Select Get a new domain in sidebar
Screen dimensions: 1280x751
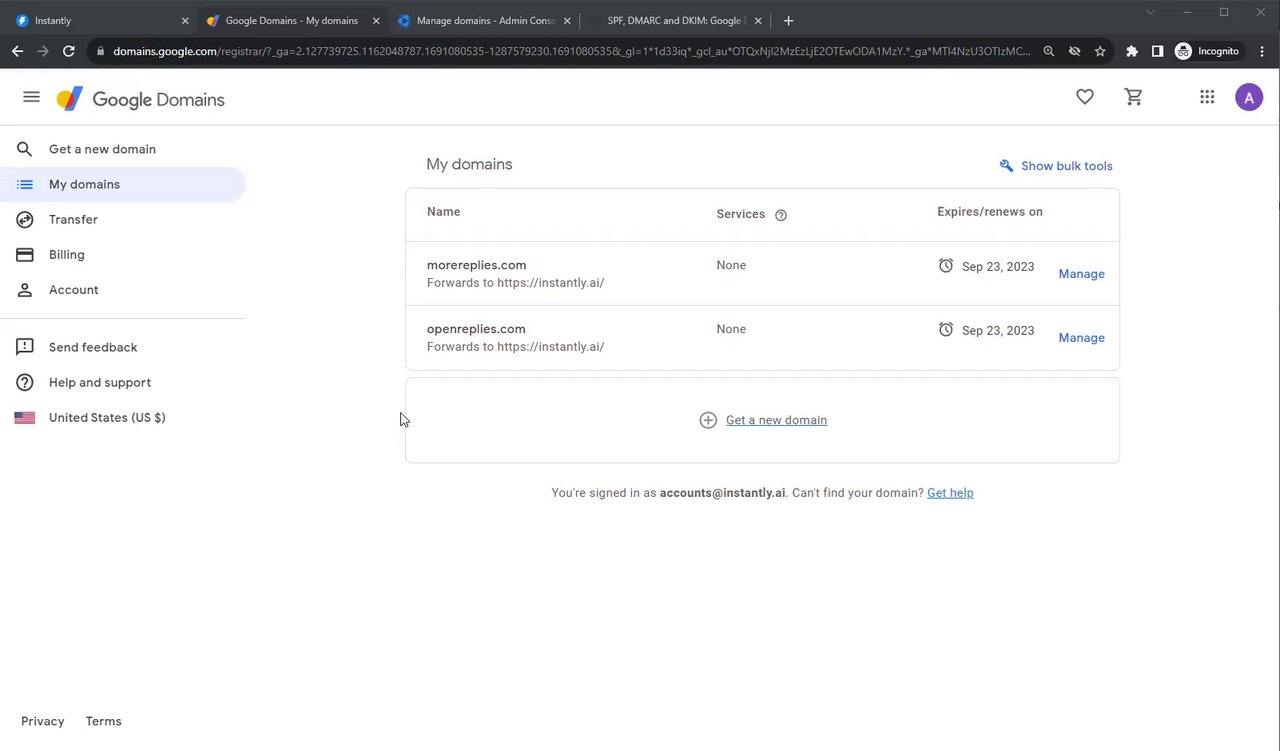tap(122, 149)
